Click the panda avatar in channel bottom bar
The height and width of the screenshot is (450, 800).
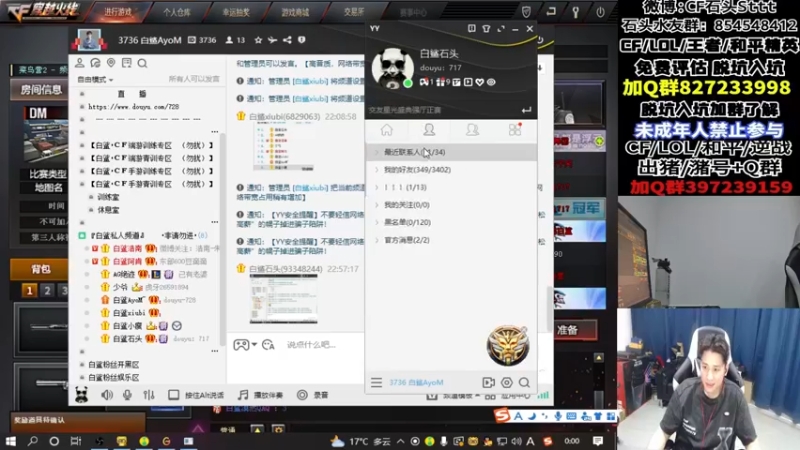pyautogui.click(x=82, y=394)
